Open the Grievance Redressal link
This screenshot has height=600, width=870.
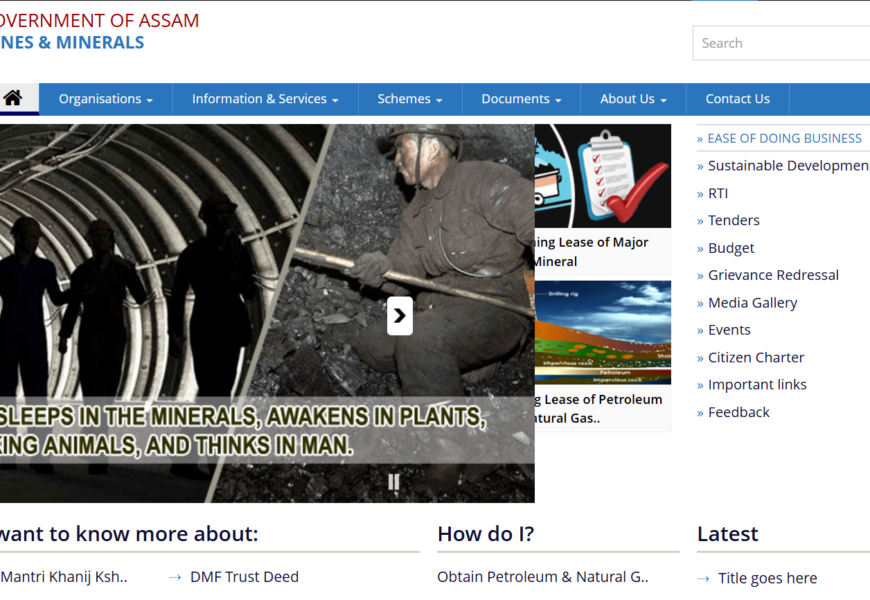point(773,275)
